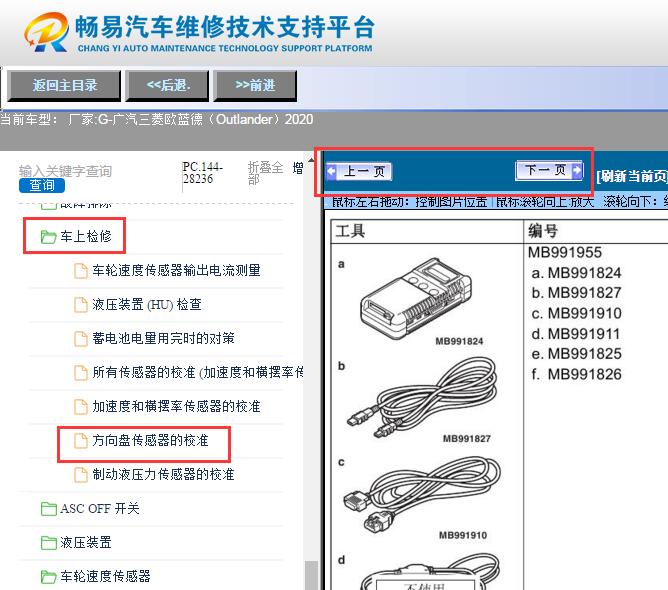Go back with <<后退 button
Image resolution: width=668 pixels, height=590 pixels.
tap(167, 86)
